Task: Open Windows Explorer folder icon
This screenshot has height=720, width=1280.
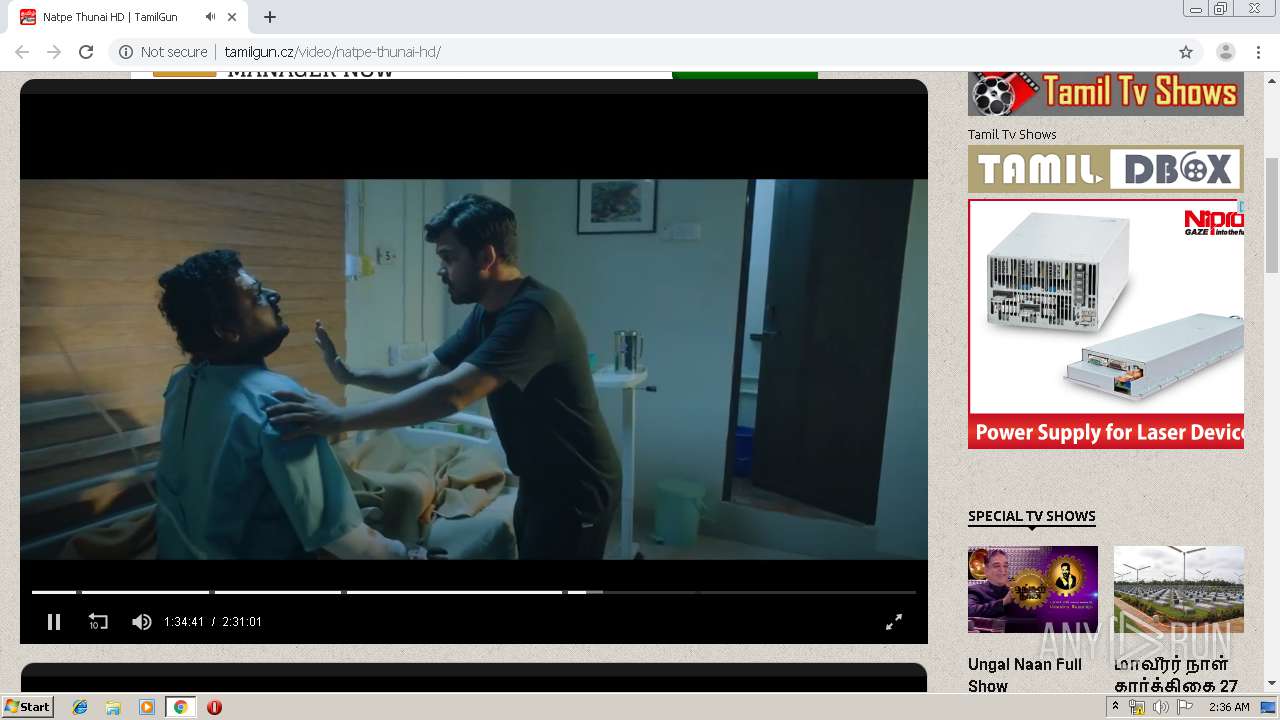Action: [113, 707]
